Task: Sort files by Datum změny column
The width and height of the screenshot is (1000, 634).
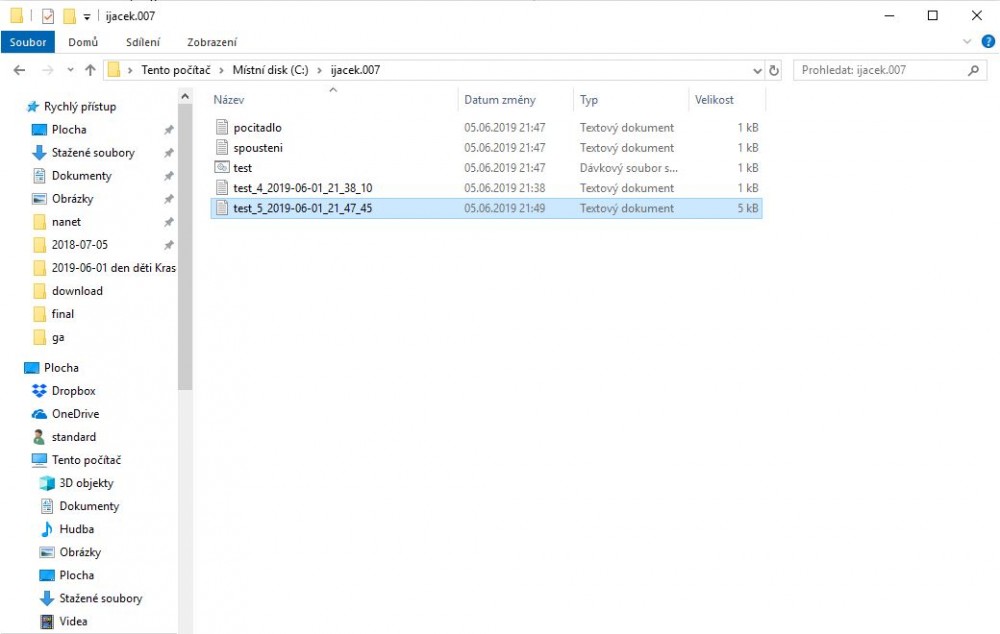Action: point(500,100)
